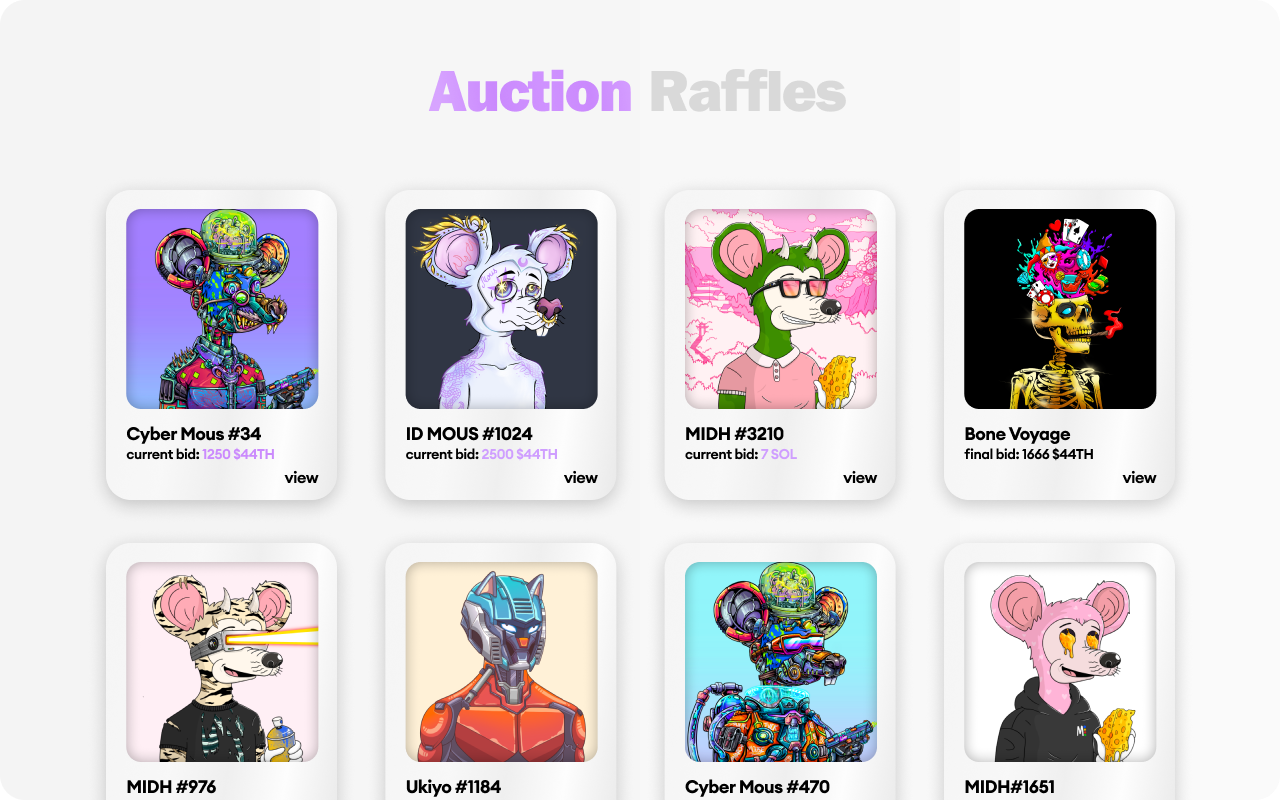
Task: Open the Bone Voyage skeleton artwork
Action: tap(1060, 309)
